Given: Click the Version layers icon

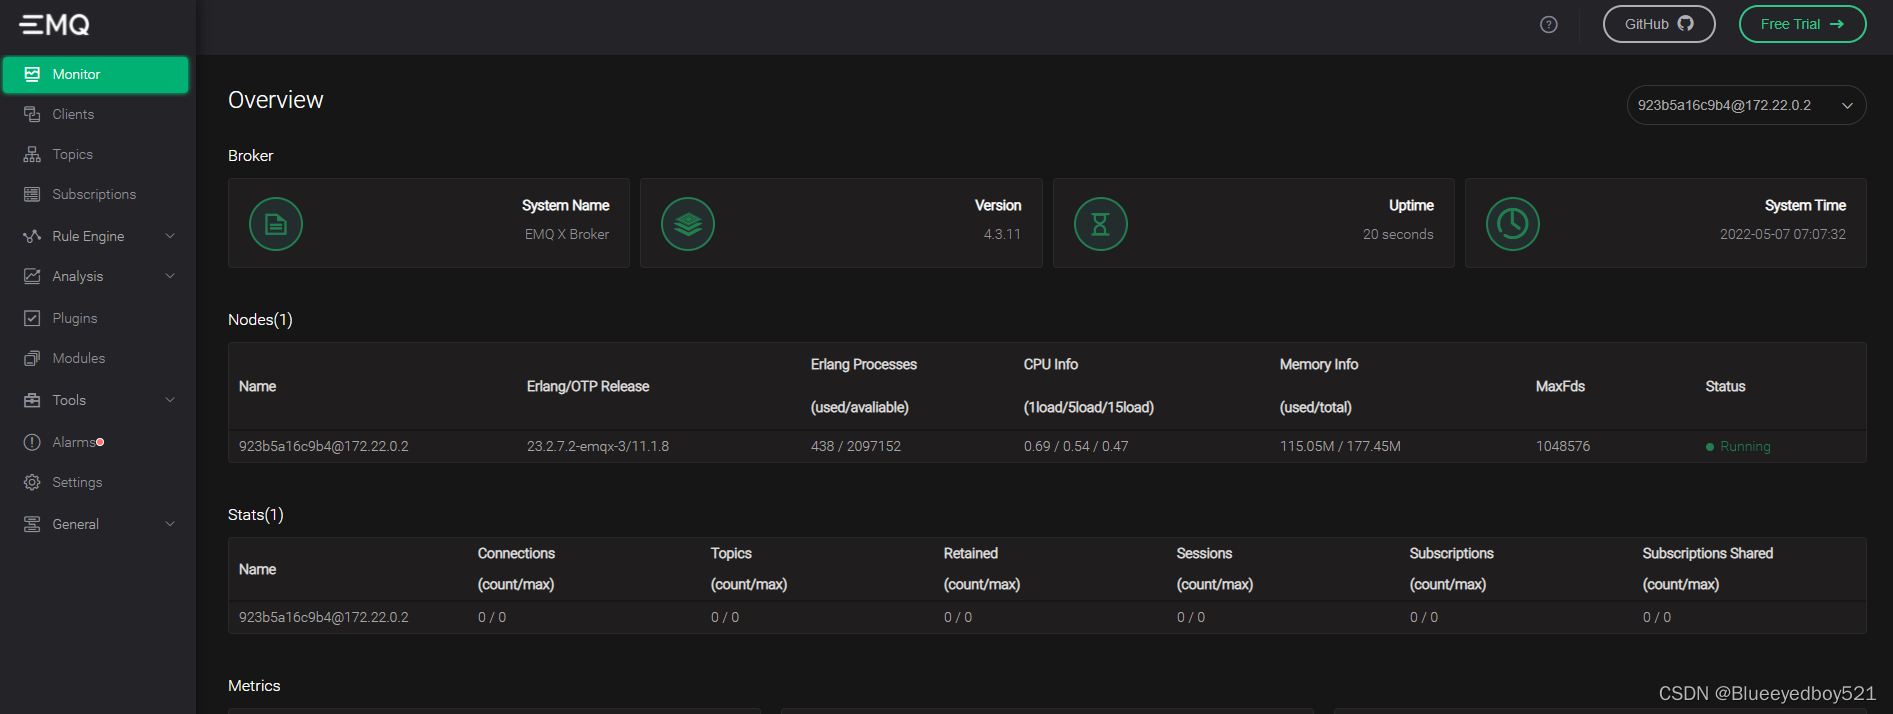Looking at the screenshot, I should 688,224.
